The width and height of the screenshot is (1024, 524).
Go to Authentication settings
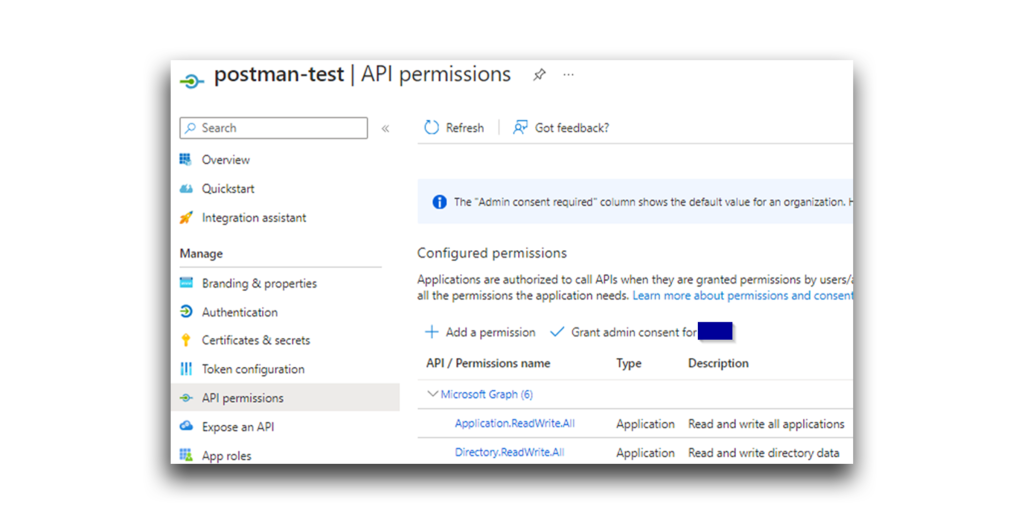point(240,312)
